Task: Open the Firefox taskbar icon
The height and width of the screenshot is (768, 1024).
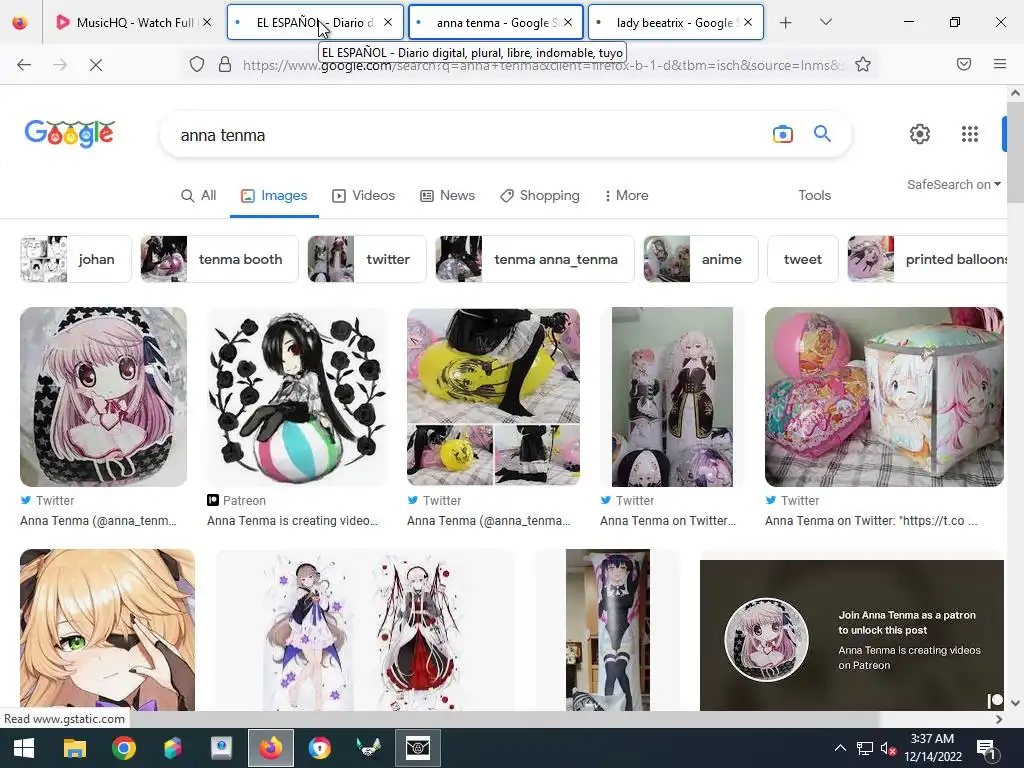Action: pyautogui.click(x=271, y=748)
